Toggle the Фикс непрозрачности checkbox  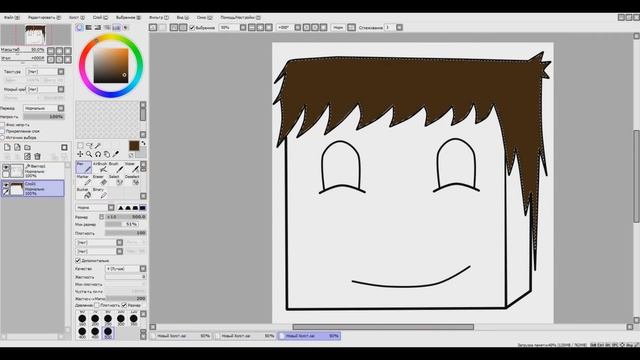pyautogui.click(x=2, y=125)
